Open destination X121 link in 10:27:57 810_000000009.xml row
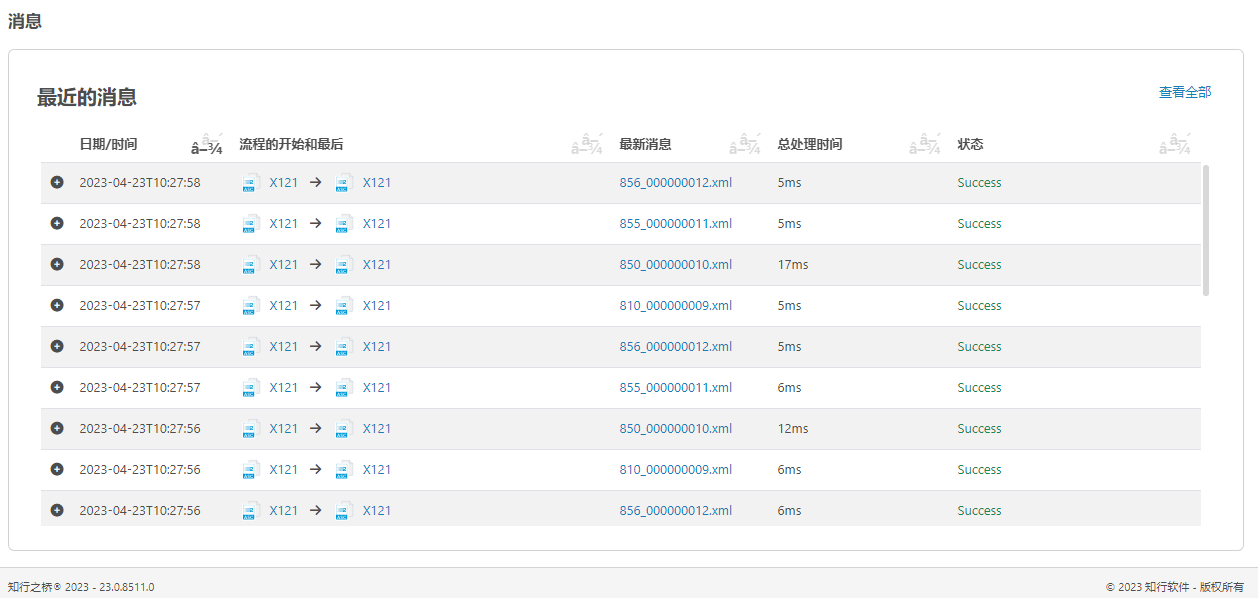Screen dimensions: 1258x598 (x=377, y=306)
